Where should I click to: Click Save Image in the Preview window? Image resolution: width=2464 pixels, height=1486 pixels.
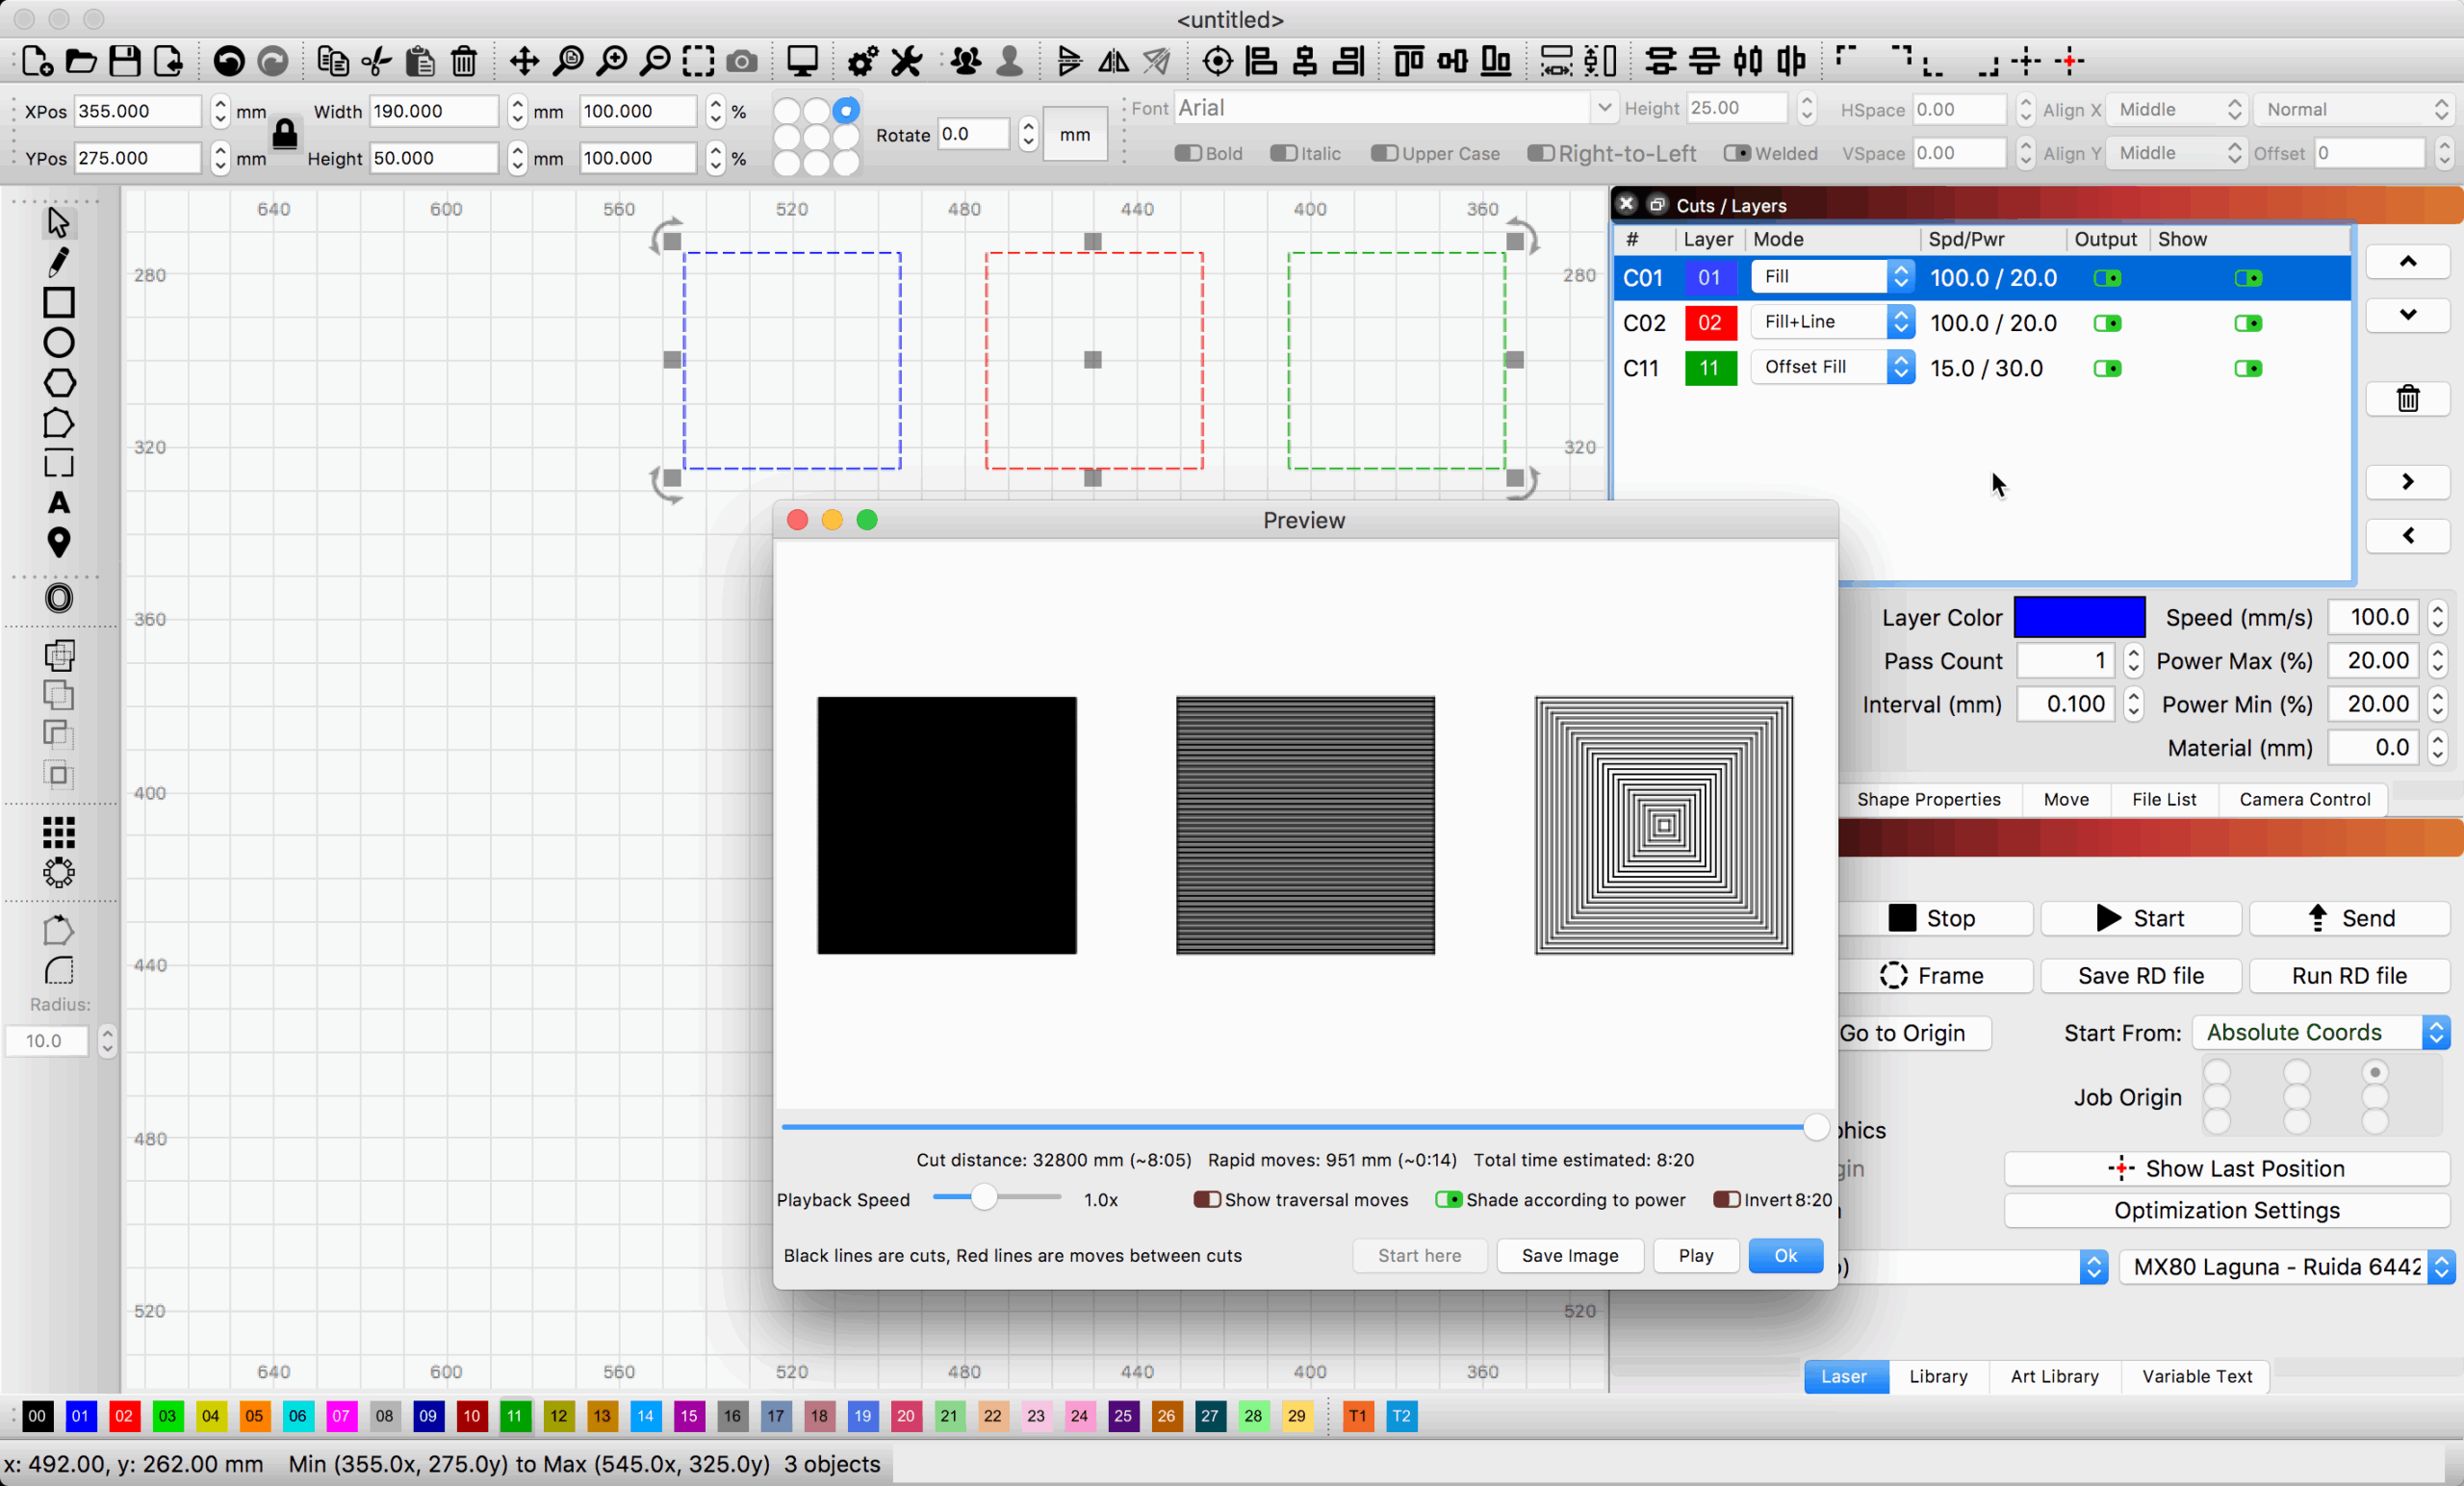(x=1569, y=1256)
